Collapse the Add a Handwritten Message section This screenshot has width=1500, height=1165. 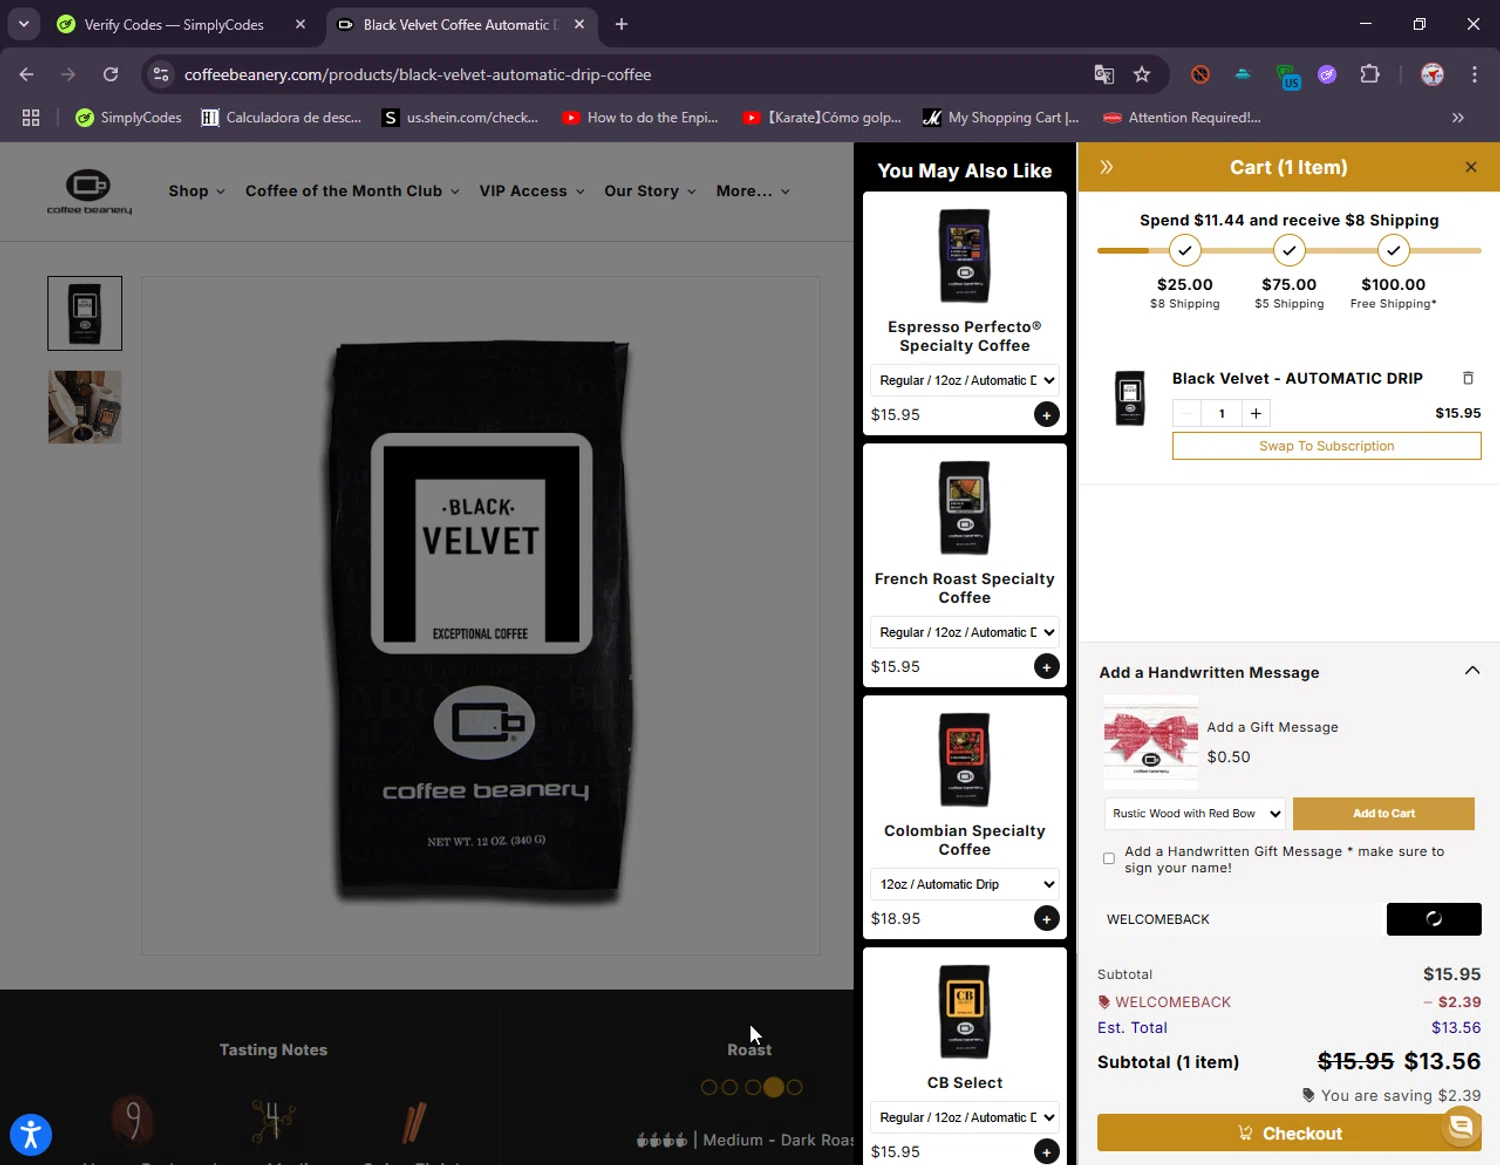click(1472, 671)
